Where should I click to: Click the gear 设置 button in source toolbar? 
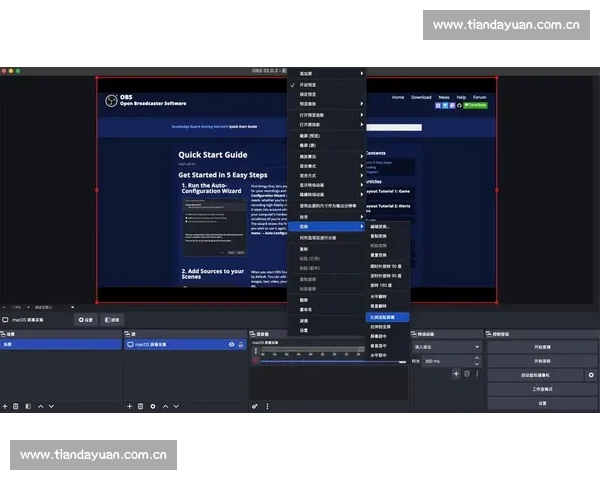tap(86, 320)
